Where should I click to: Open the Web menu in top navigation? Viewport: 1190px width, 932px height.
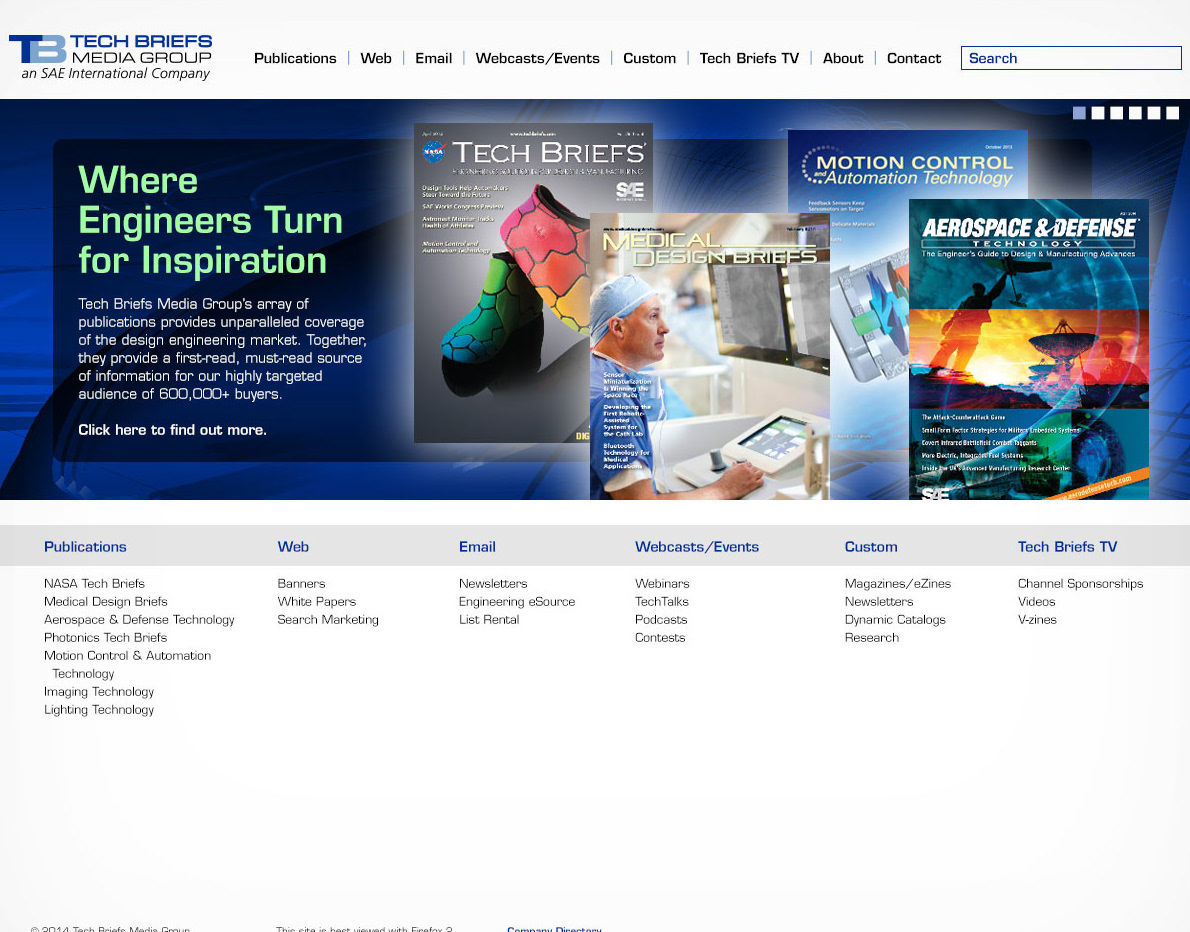(376, 58)
